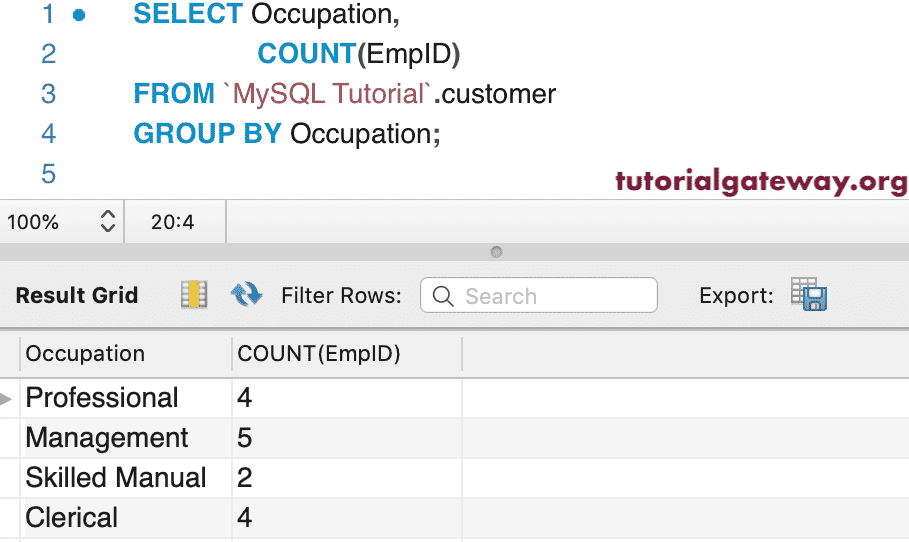The width and height of the screenshot is (909, 542).
Task: Click the SELECT keyword on line 1
Action: [x=188, y=14]
